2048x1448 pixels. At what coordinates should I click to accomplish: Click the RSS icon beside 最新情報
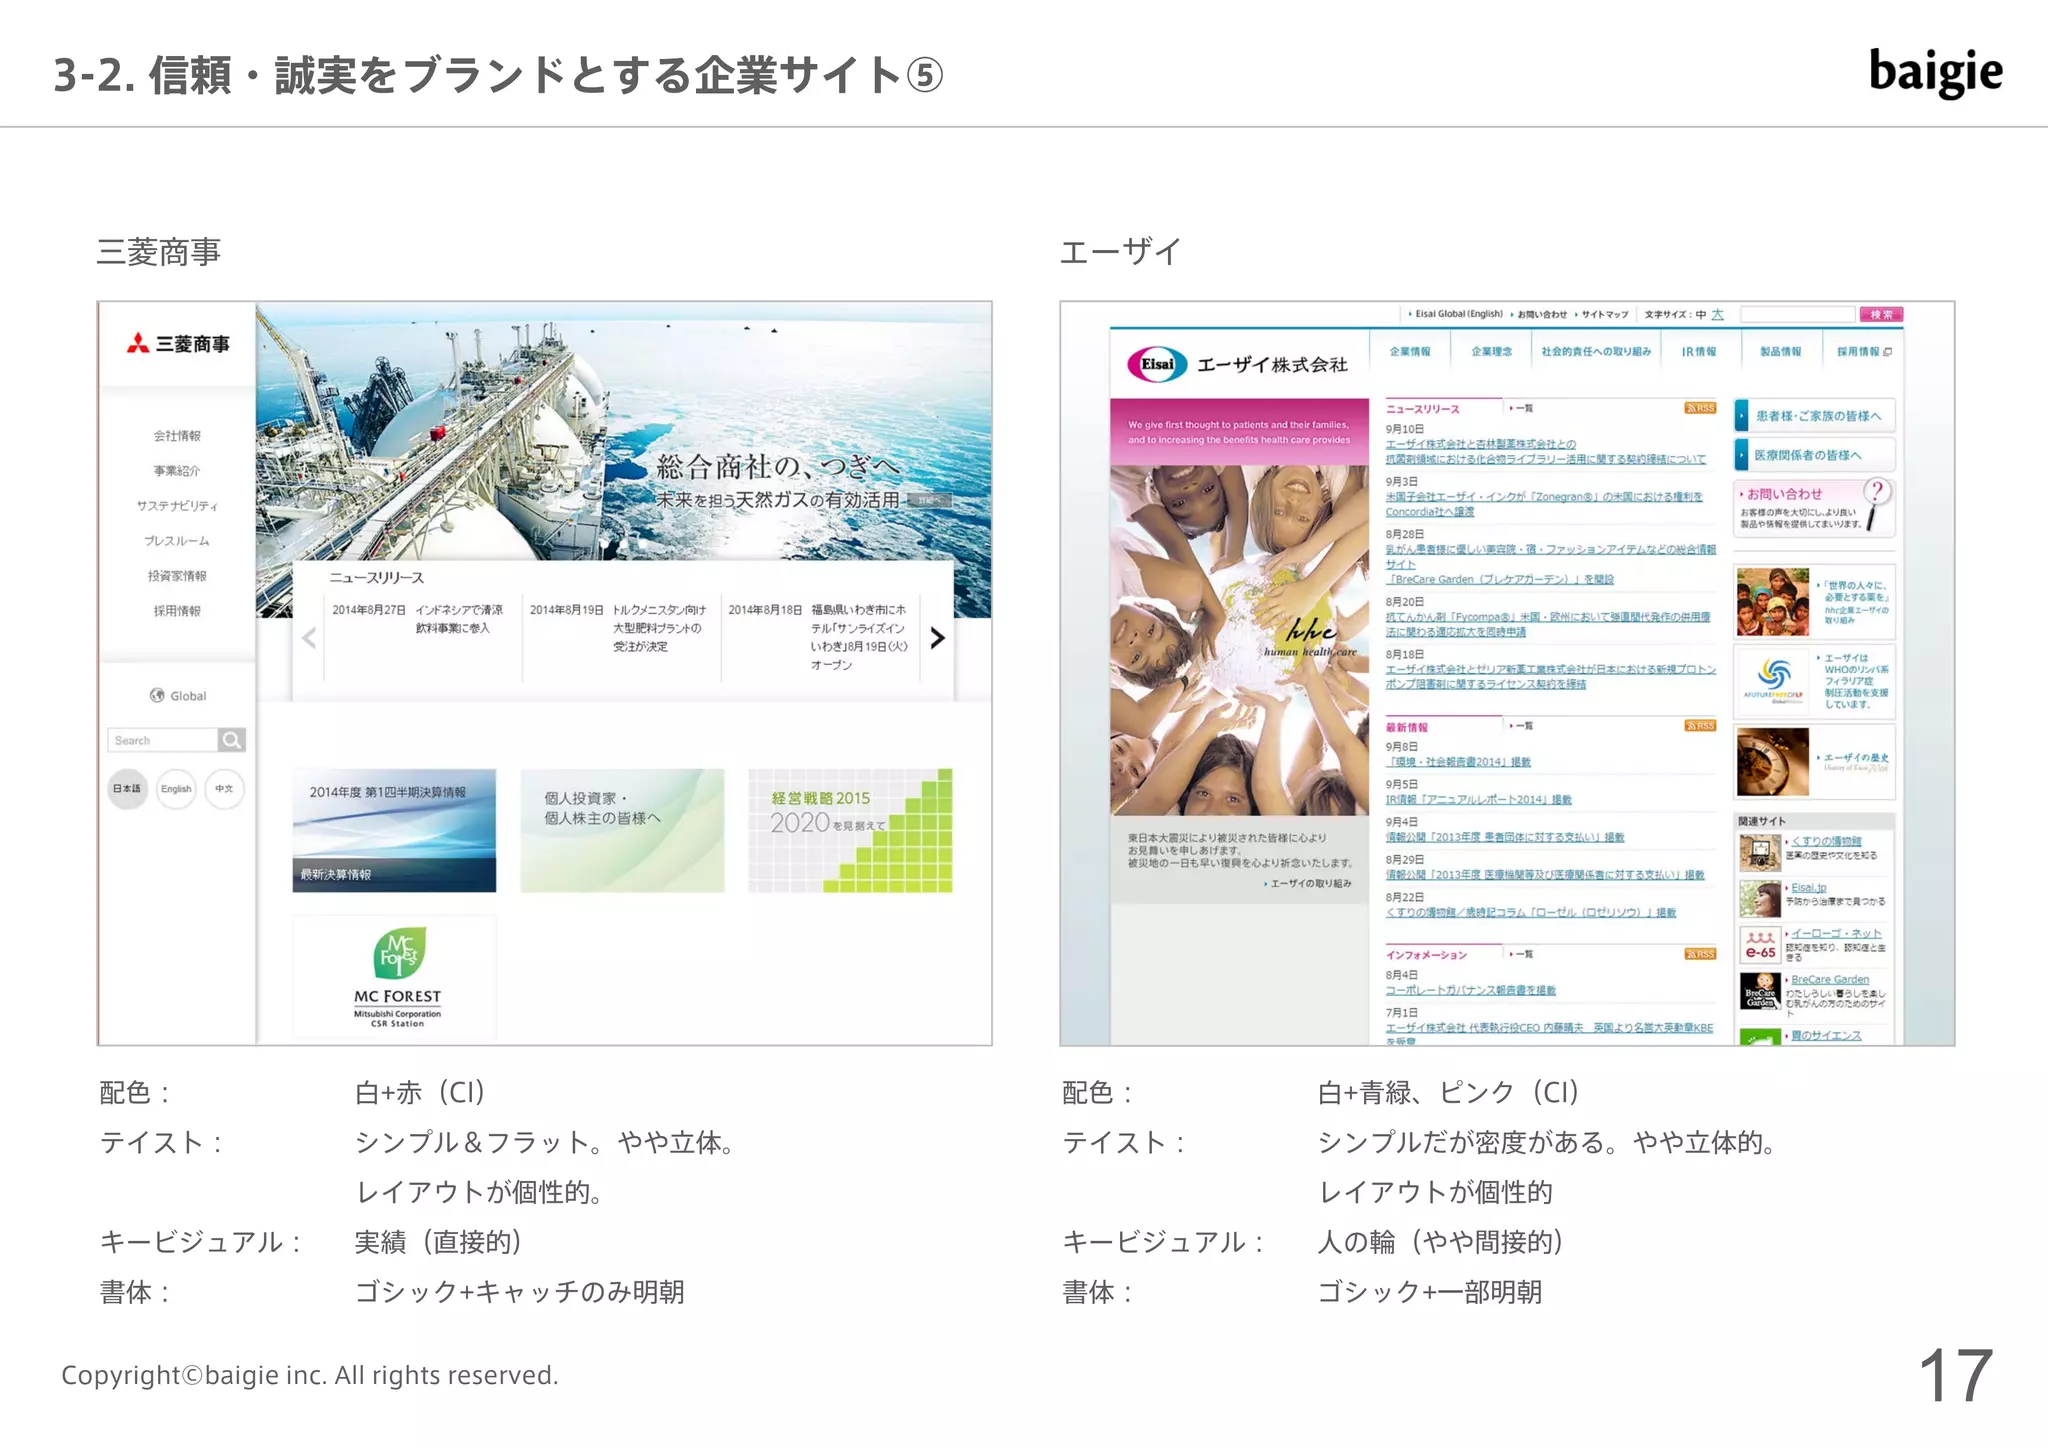click(x=1700, y=726)
